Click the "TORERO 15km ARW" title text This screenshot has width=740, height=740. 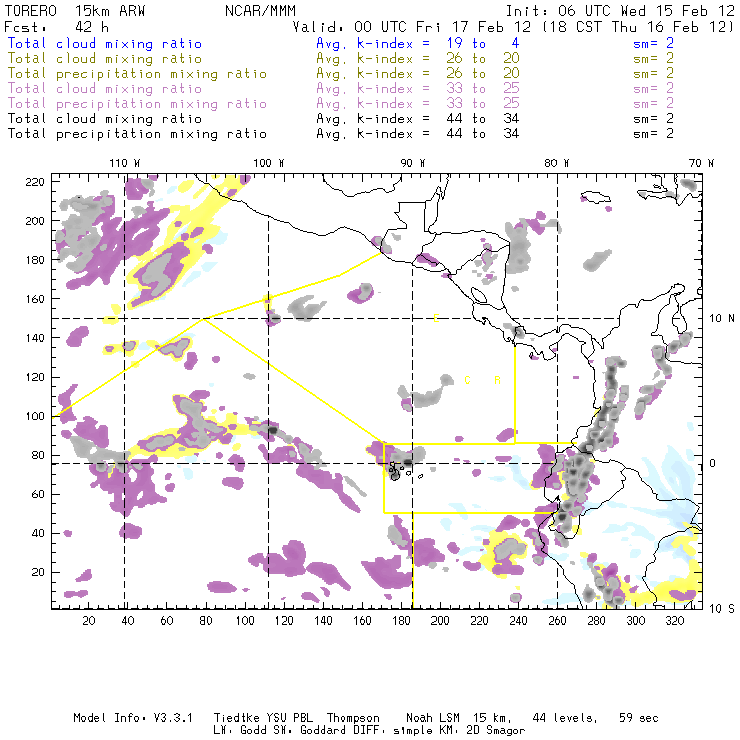tap(75, 11)
